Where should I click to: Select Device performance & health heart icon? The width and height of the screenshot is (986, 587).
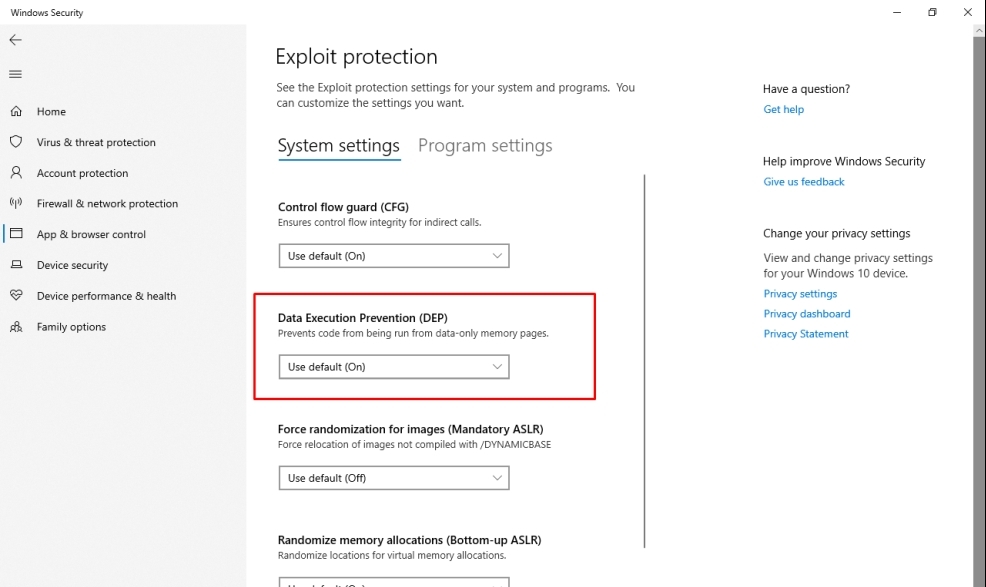click(x=16, y=295)
